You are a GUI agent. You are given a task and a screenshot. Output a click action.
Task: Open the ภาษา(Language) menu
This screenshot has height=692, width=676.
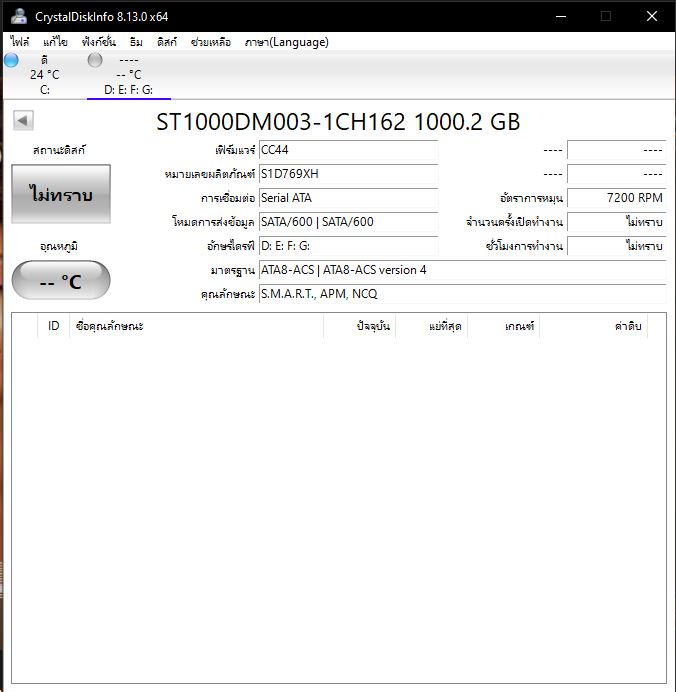click(286, 42)
